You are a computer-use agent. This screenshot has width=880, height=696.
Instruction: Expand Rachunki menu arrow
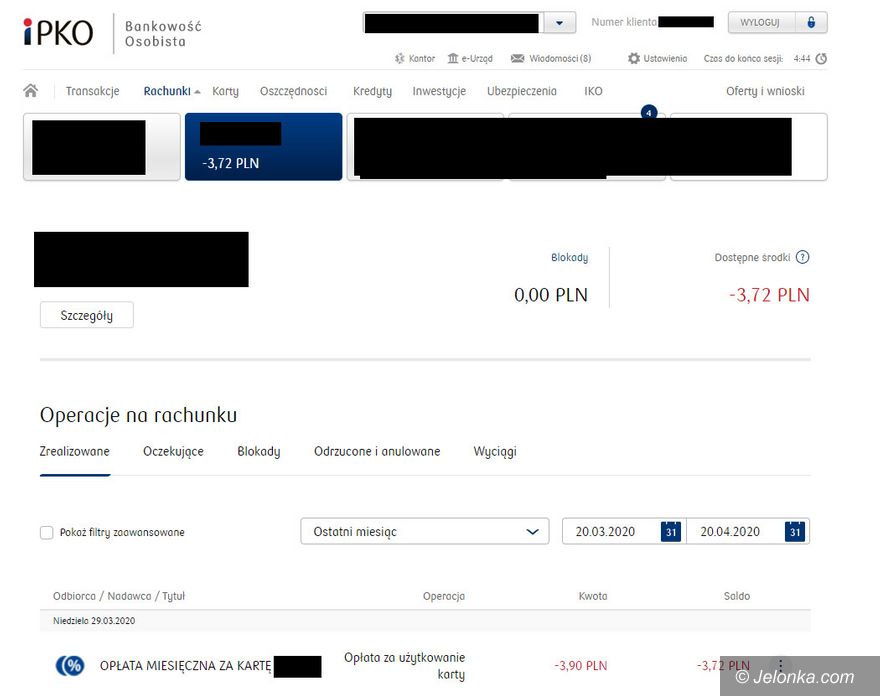[197, 91]
